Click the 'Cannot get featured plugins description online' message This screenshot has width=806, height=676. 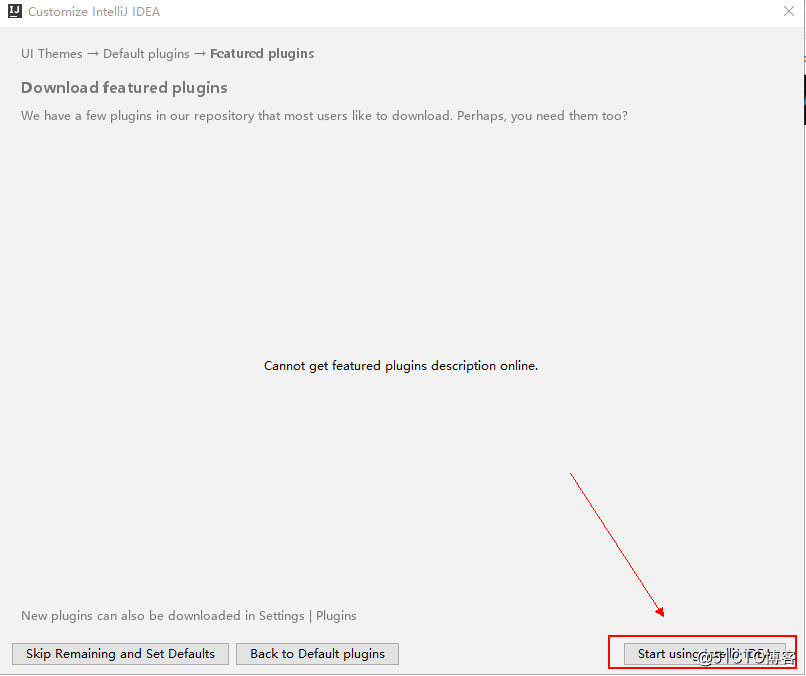click(x=401, y=366)
